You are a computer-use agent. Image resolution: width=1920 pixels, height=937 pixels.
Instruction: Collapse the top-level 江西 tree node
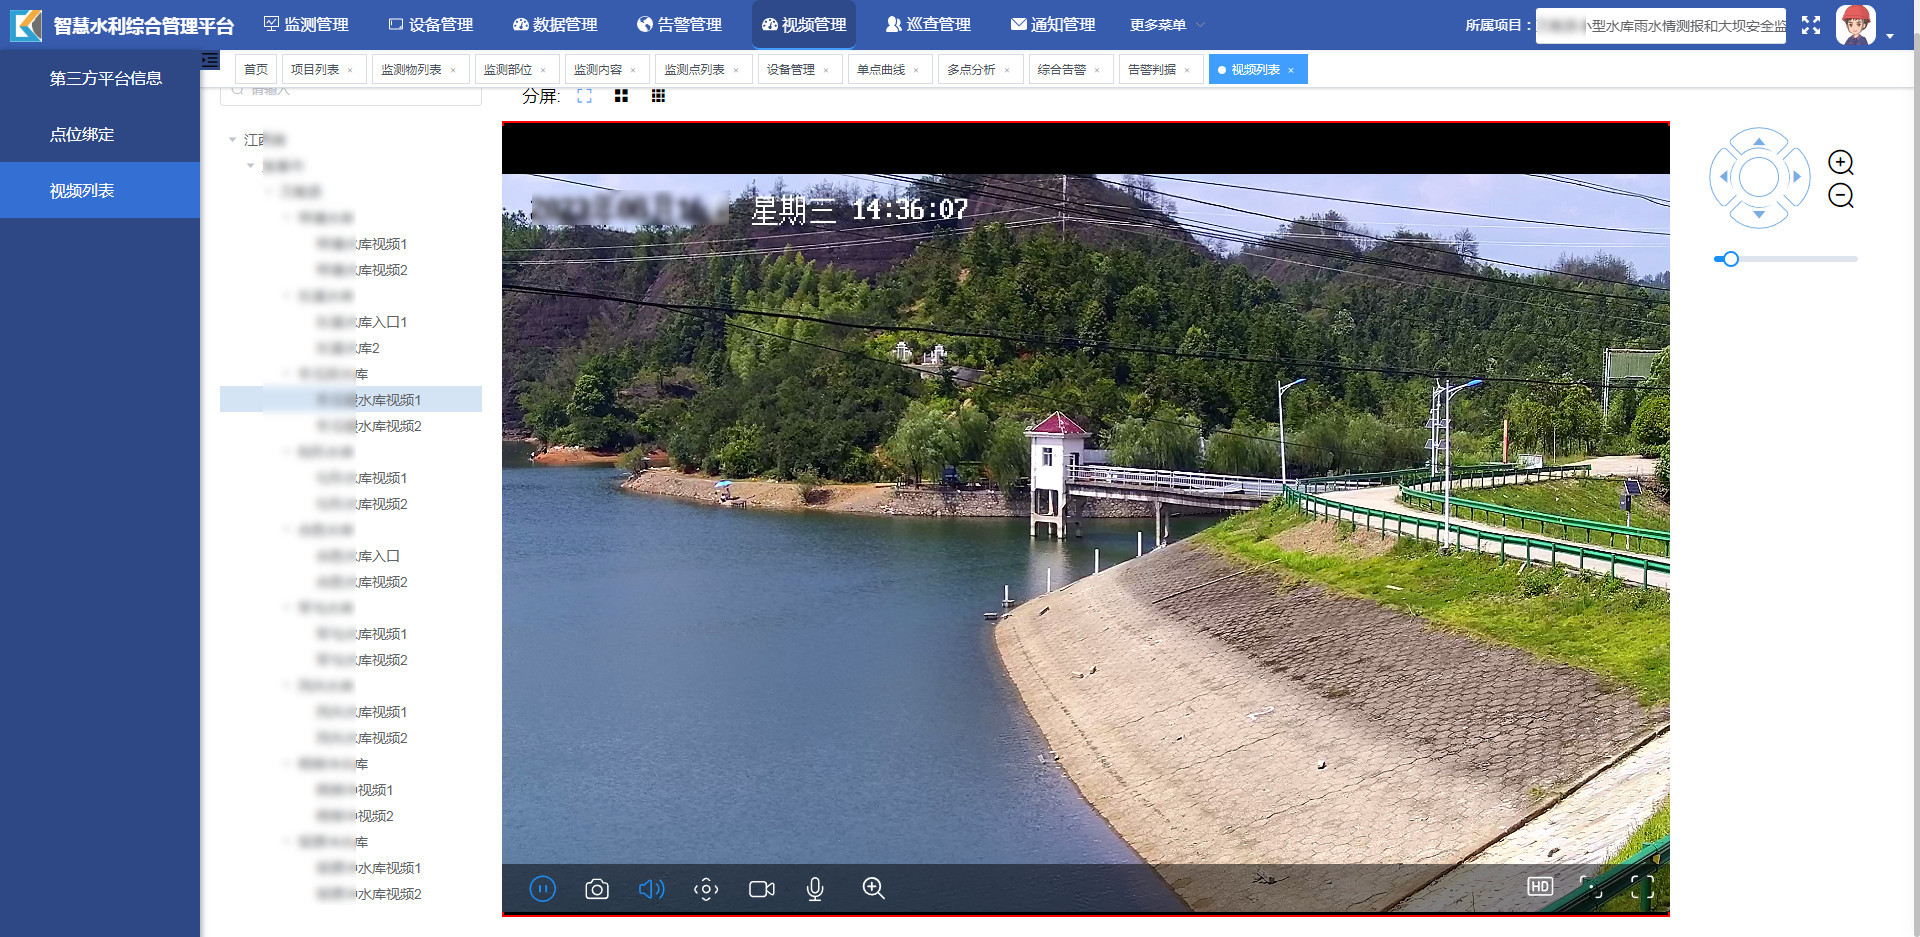pyautogui.click(x=233, y=140)
